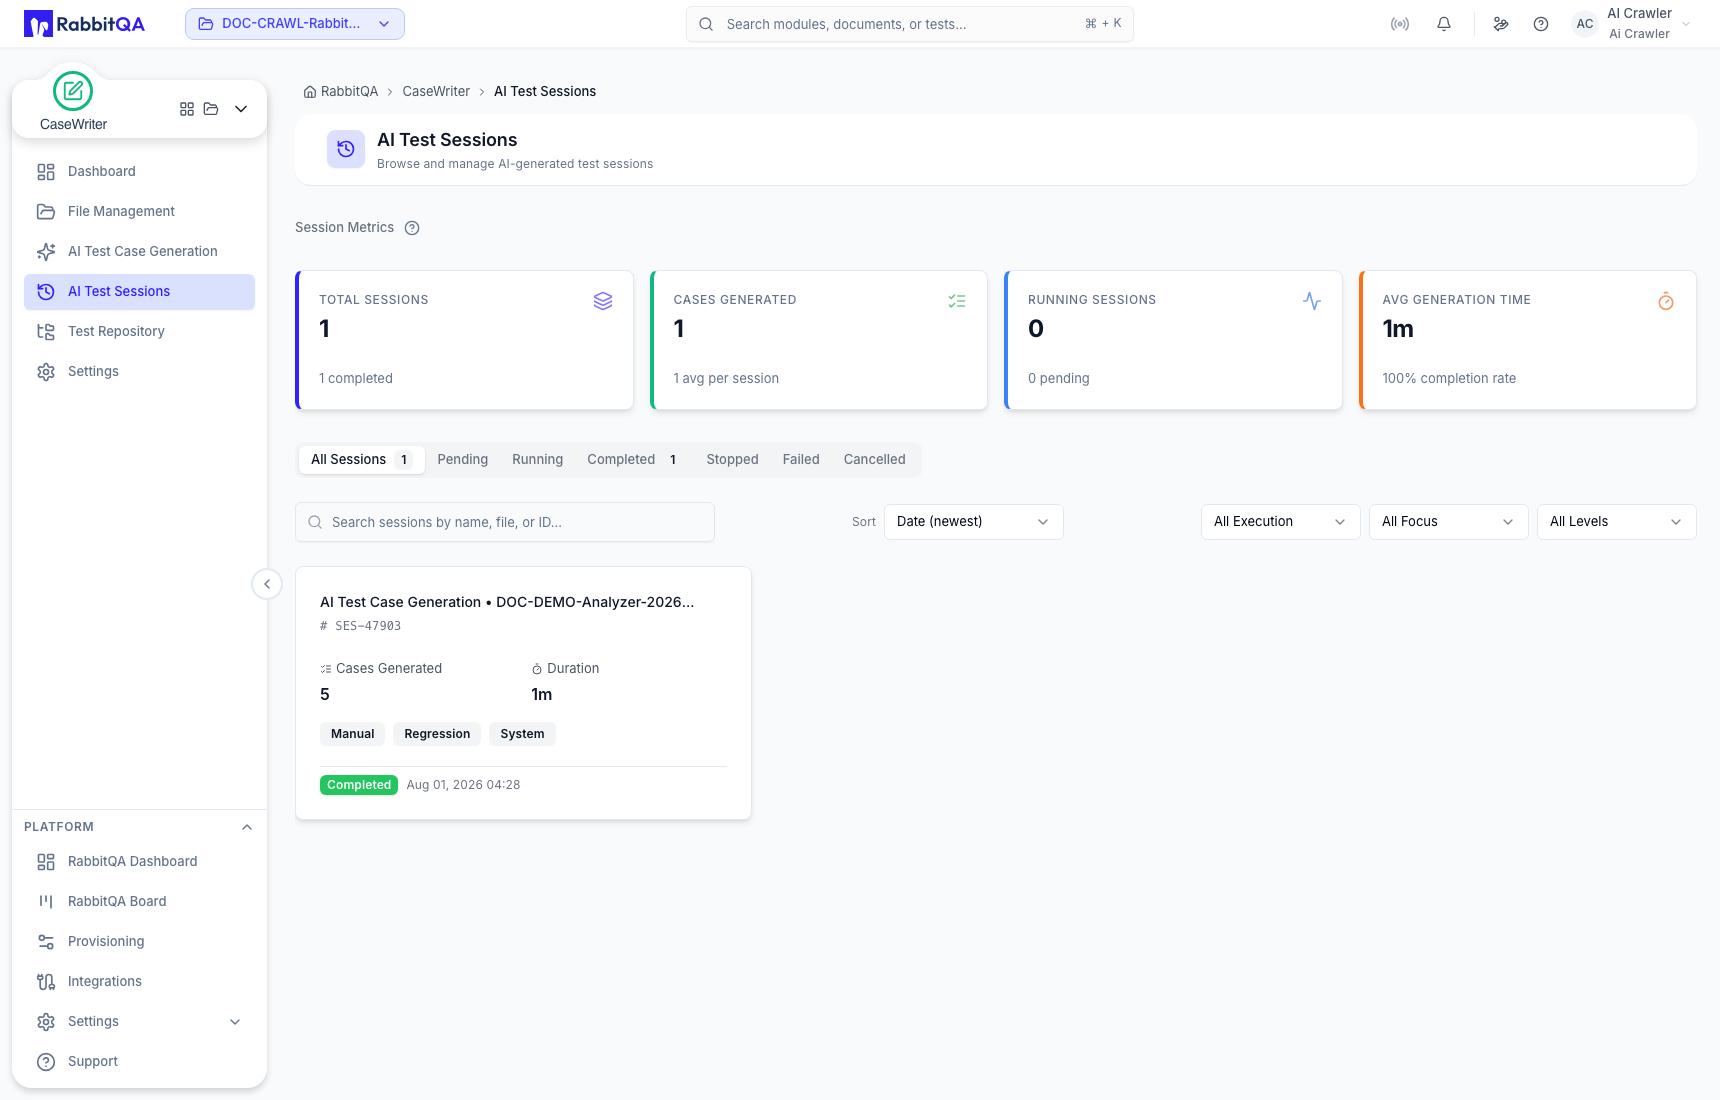Click the System tag on session card
The width and height of the screenshot is (1720, 1100).
(523, 734)
